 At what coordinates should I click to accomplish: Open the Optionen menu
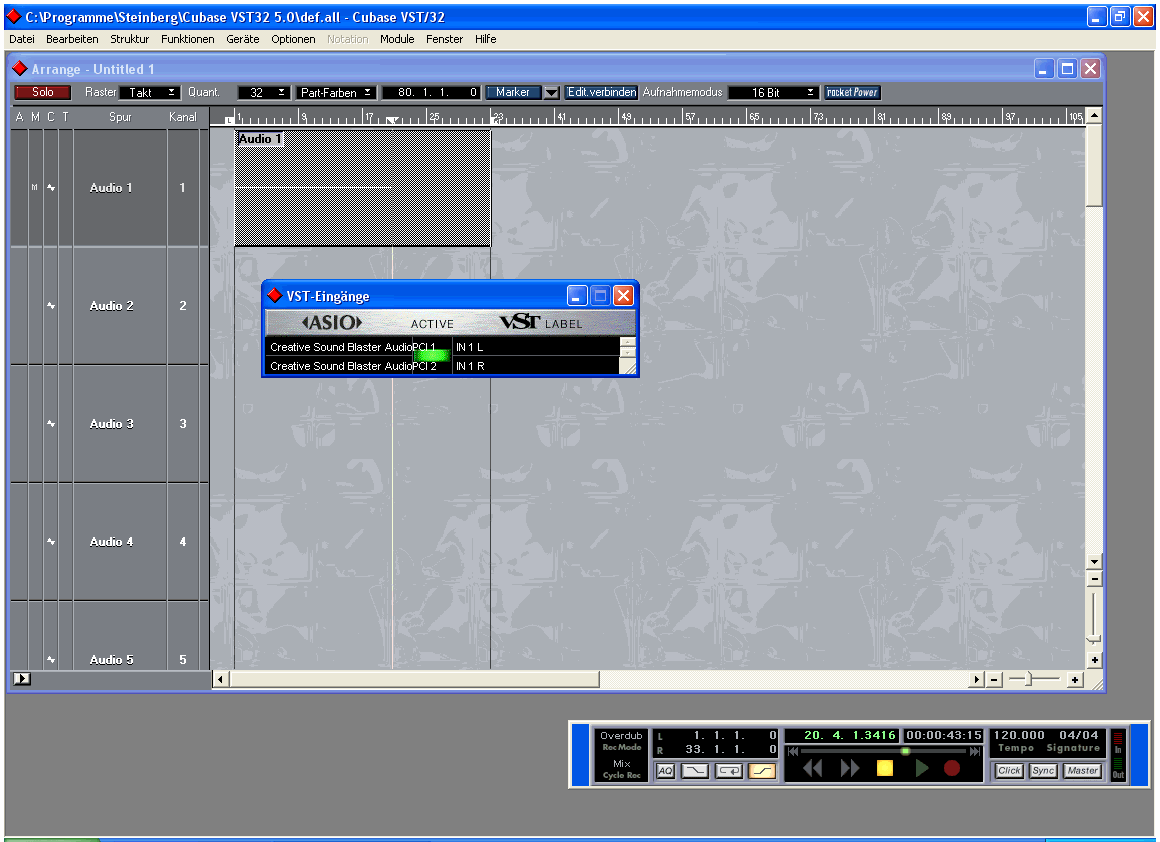click(293, 39)
